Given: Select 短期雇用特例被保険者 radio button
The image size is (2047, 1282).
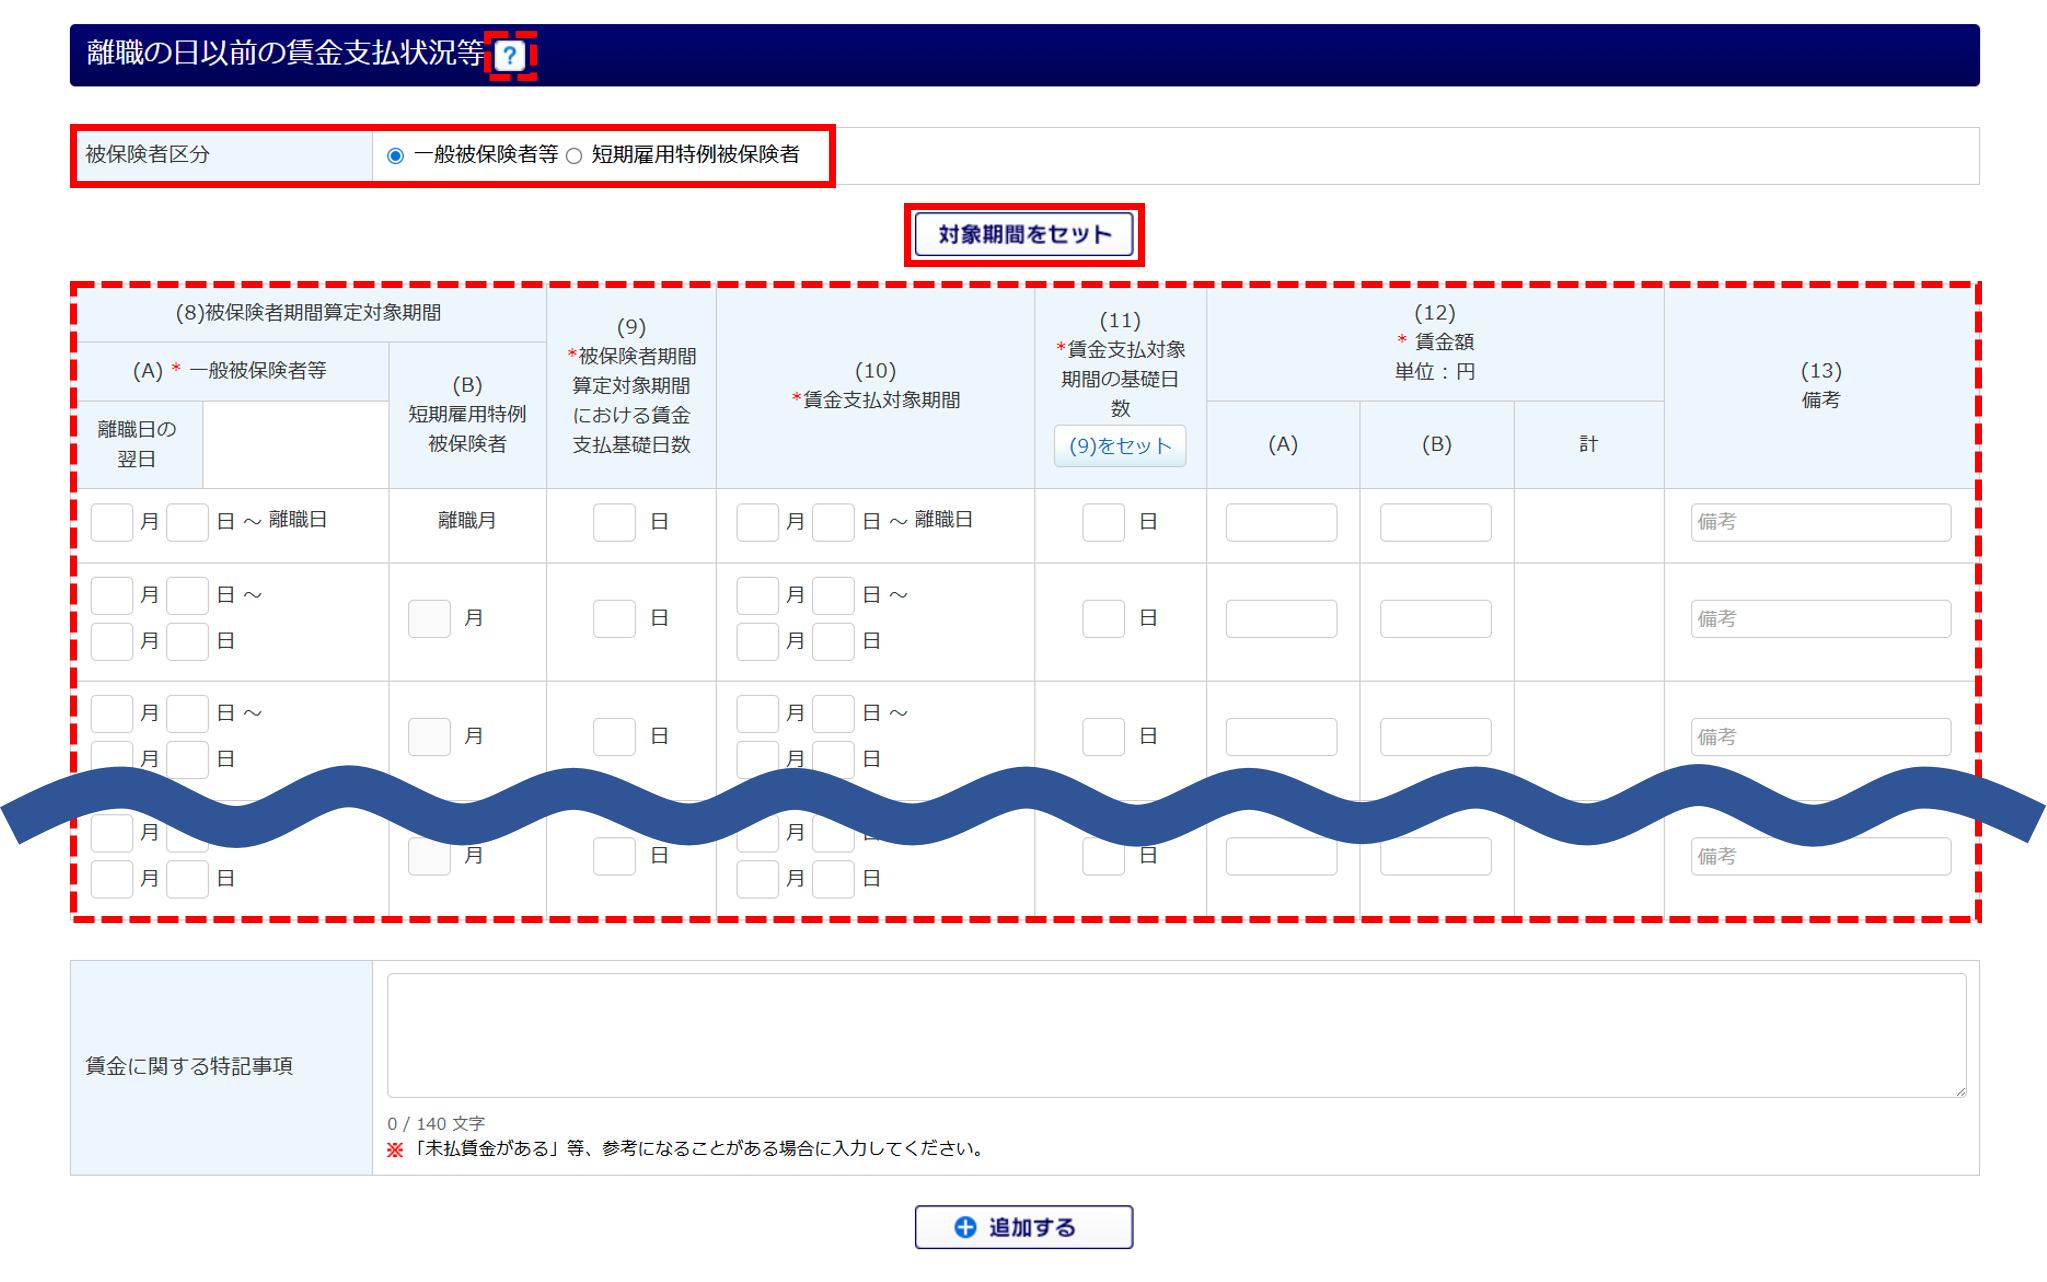Looking at the screenshot, I should (574, 156).
